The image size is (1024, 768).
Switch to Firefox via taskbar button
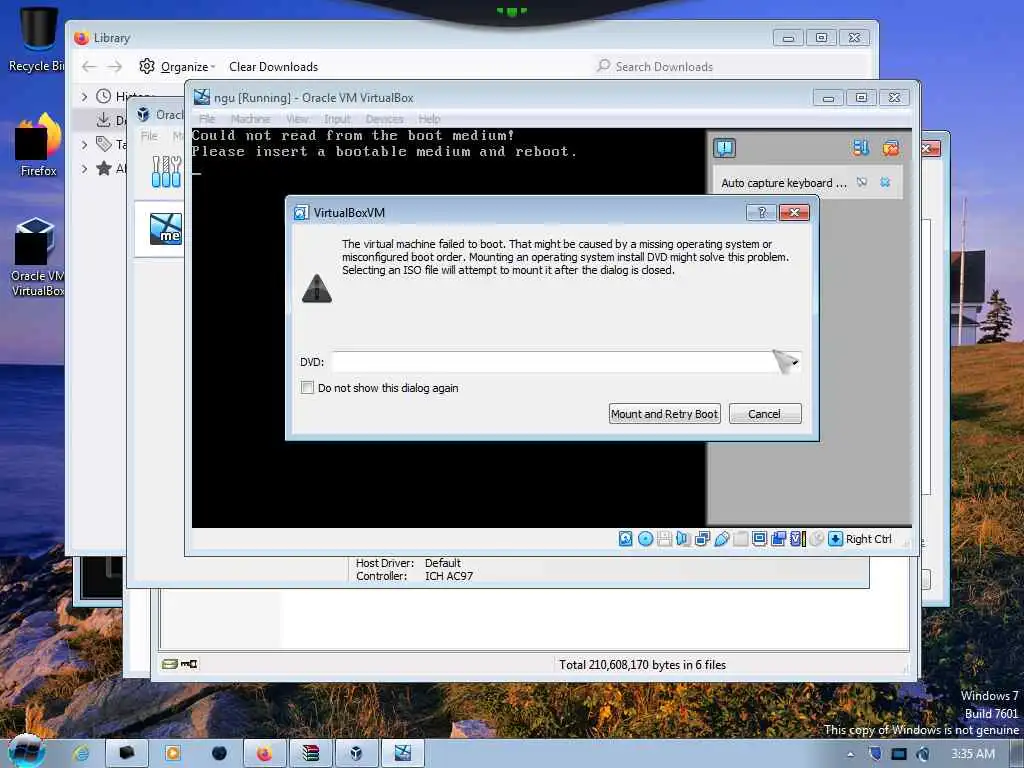[264, 753]
